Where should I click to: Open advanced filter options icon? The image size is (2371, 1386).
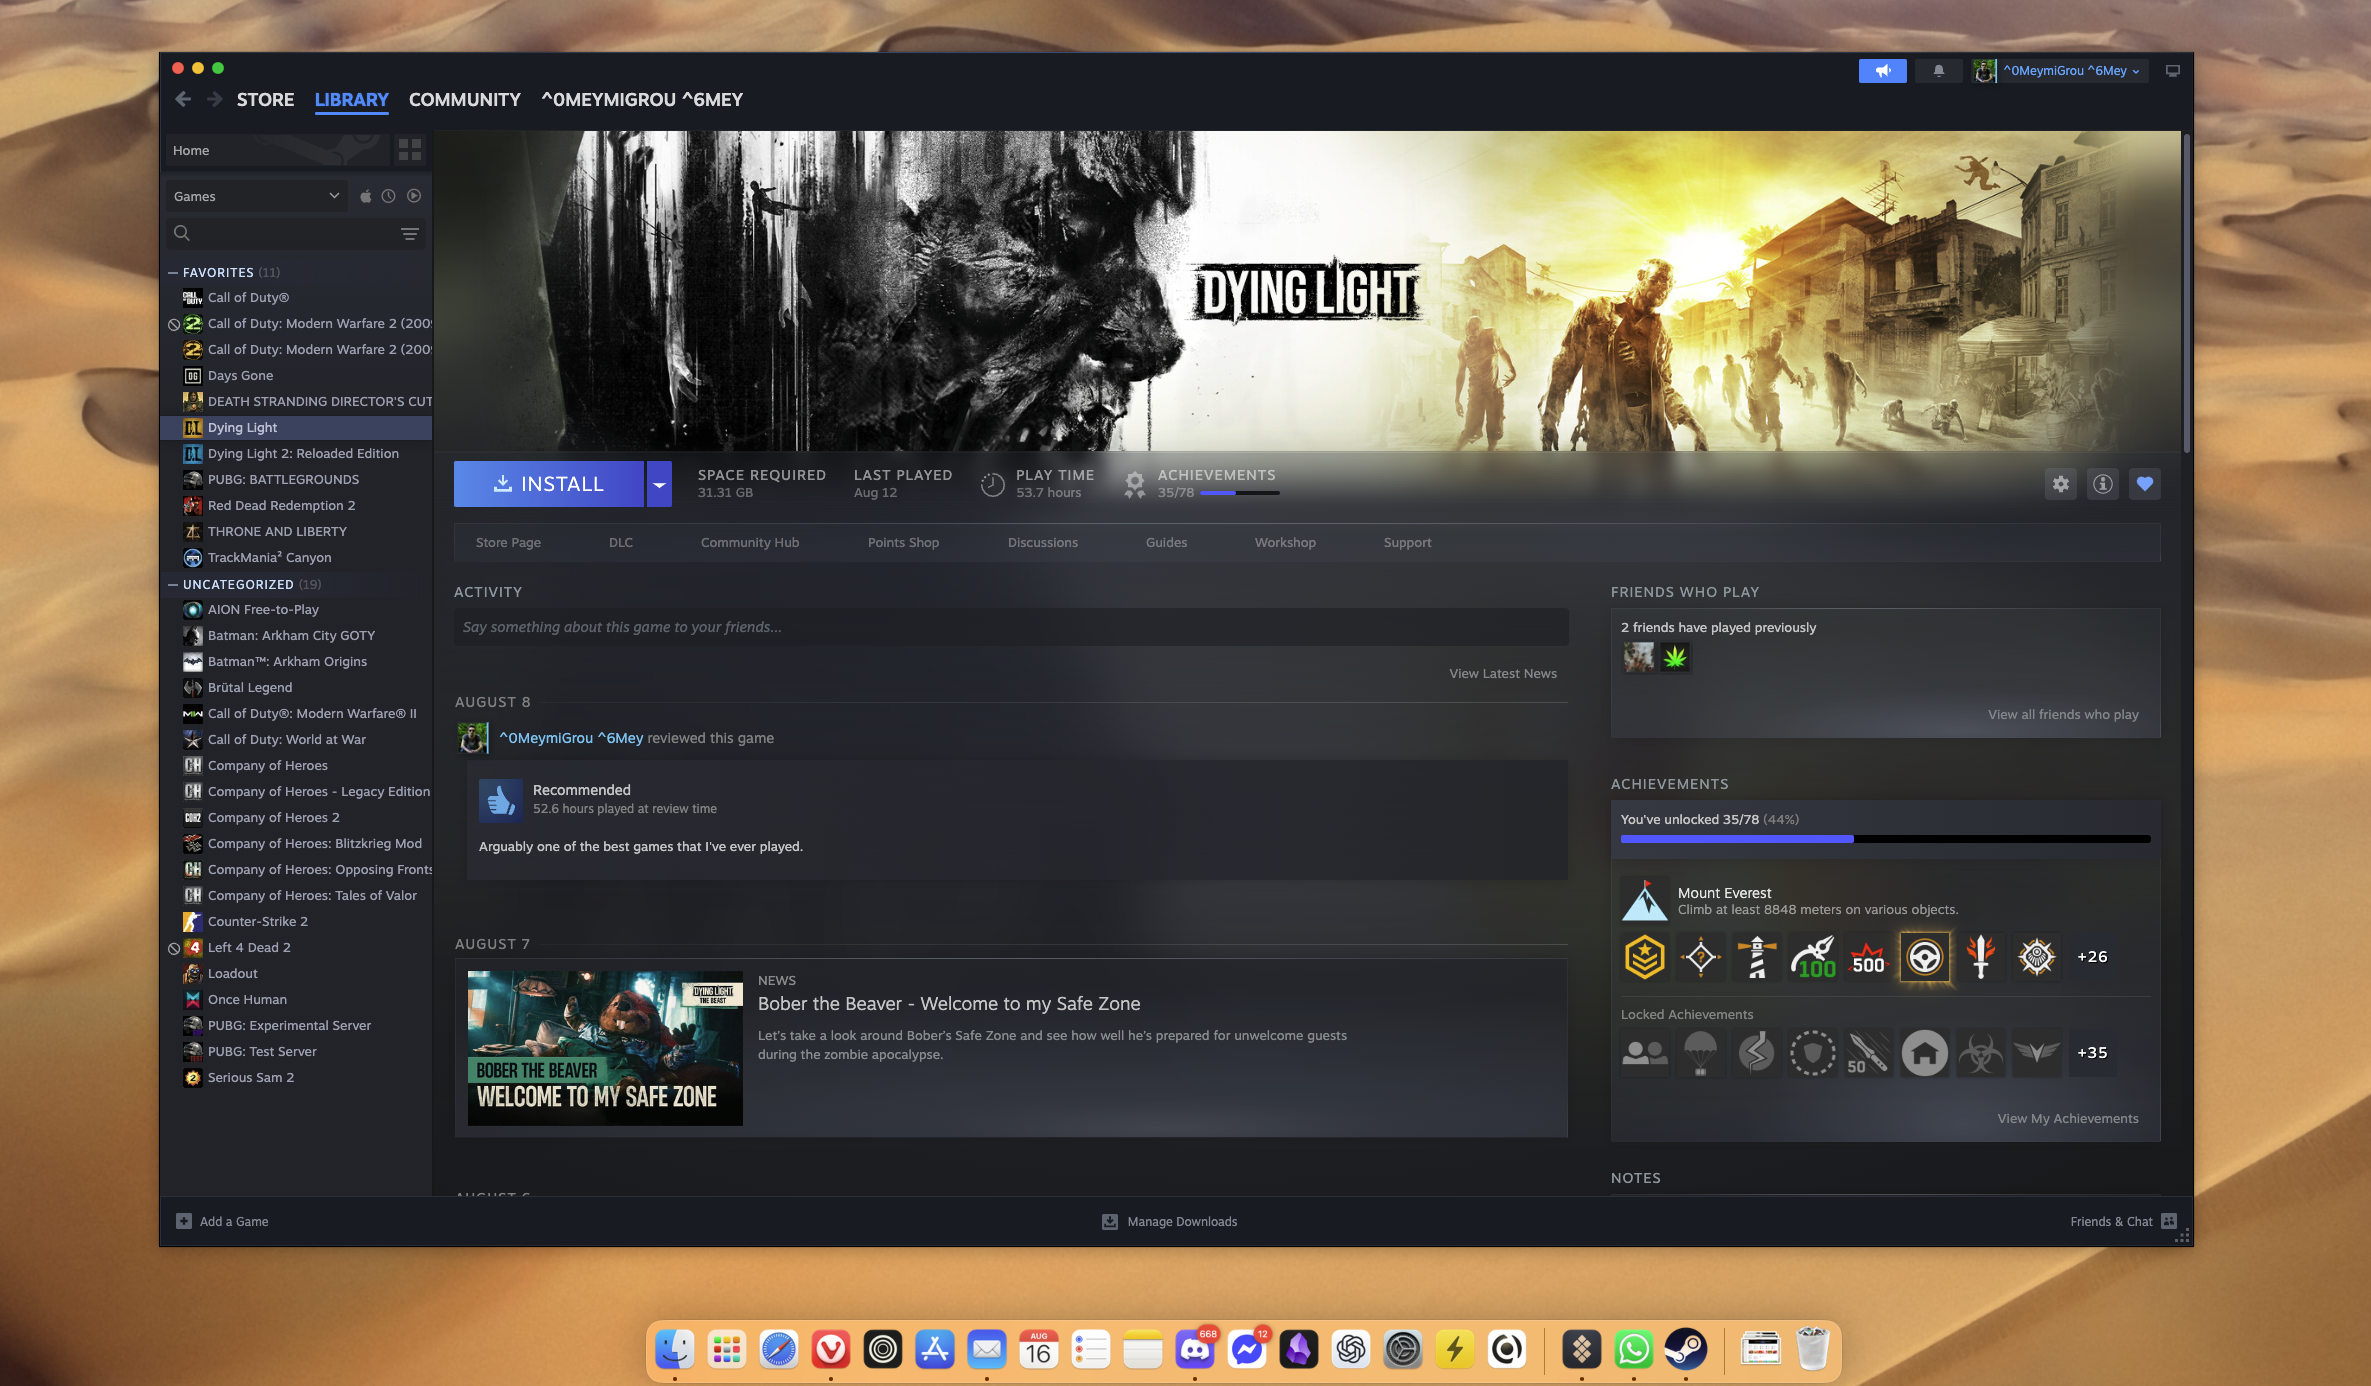(x=410, y=233)
